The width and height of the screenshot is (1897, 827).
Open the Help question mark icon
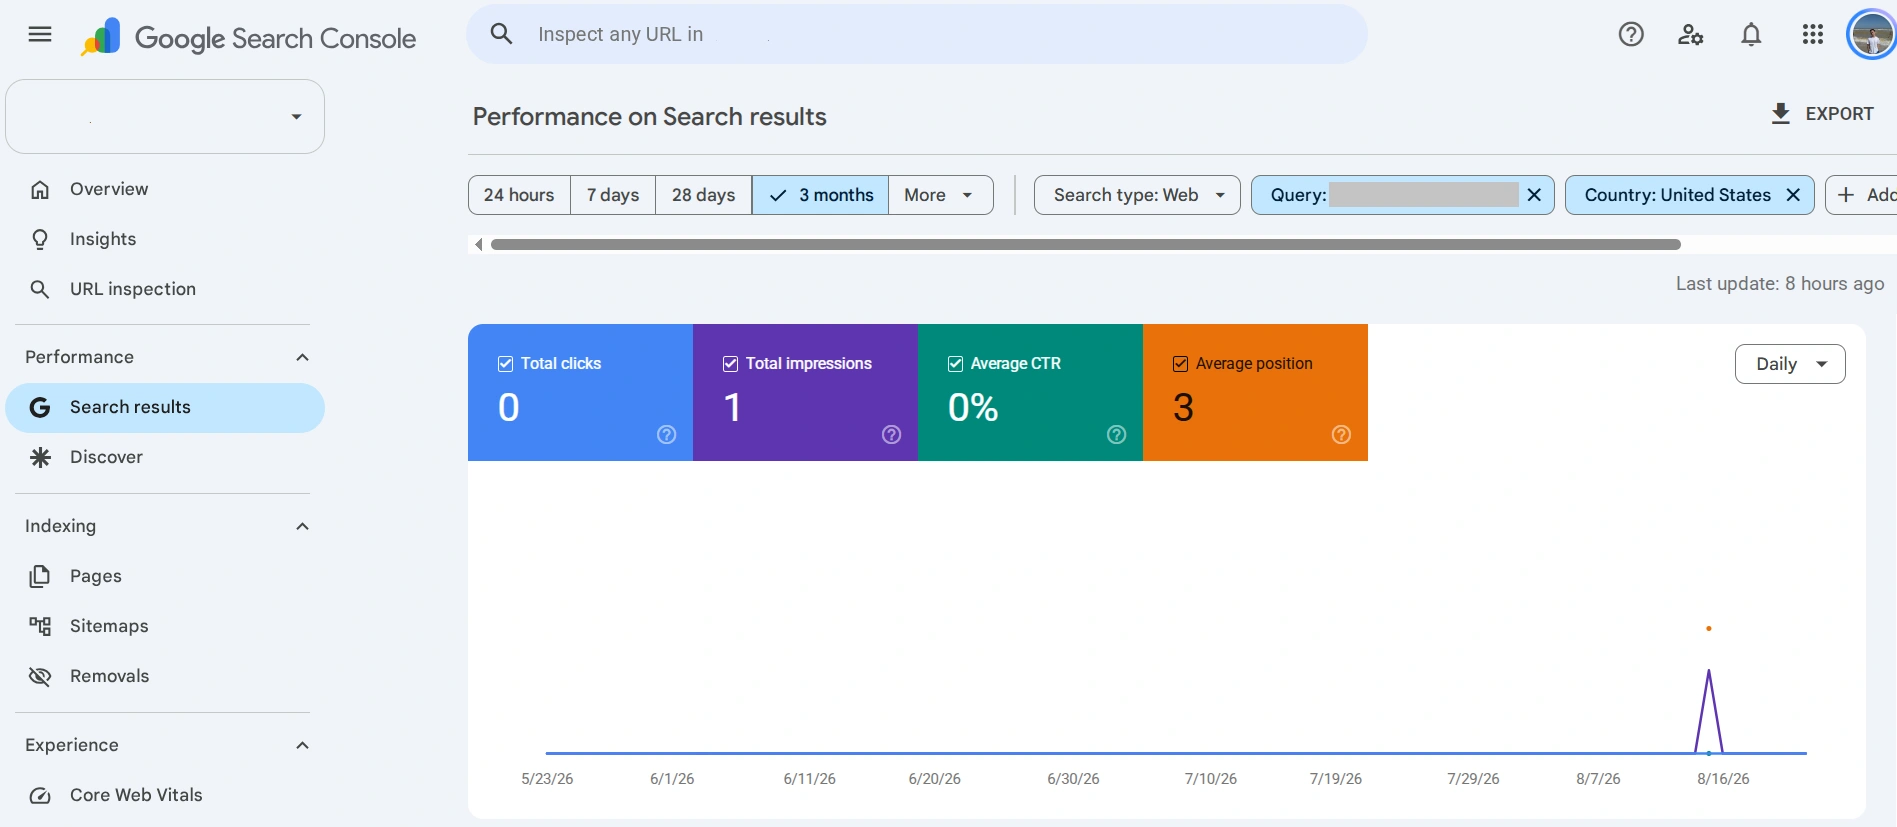coord(1631,35)
